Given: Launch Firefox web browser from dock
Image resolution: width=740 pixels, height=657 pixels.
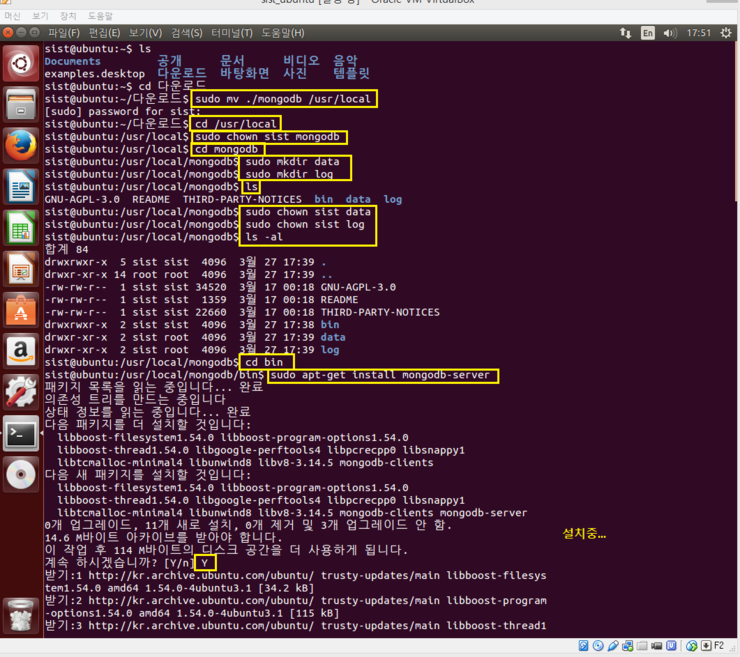Looking at the screenshot, I should pos(21,146).
